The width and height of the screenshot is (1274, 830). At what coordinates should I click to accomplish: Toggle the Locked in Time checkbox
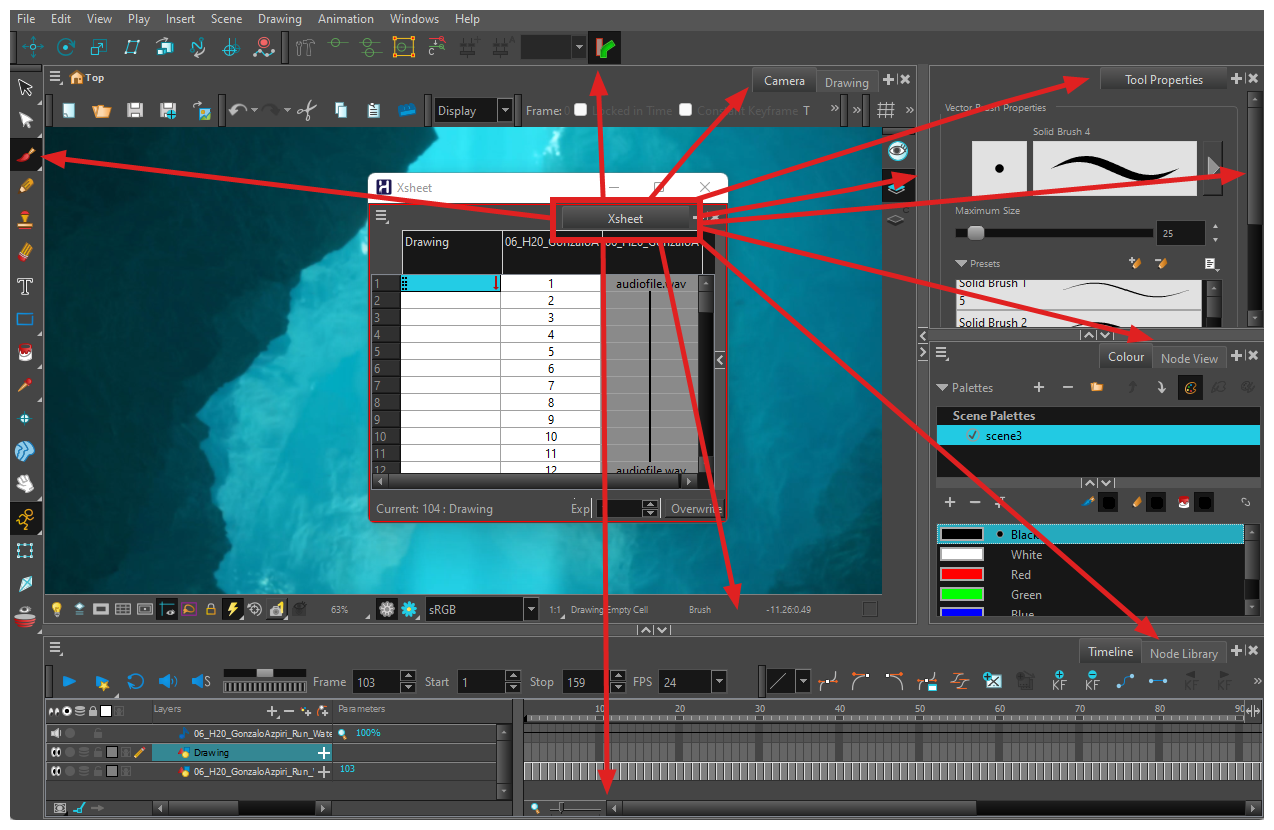coord(580,111)
